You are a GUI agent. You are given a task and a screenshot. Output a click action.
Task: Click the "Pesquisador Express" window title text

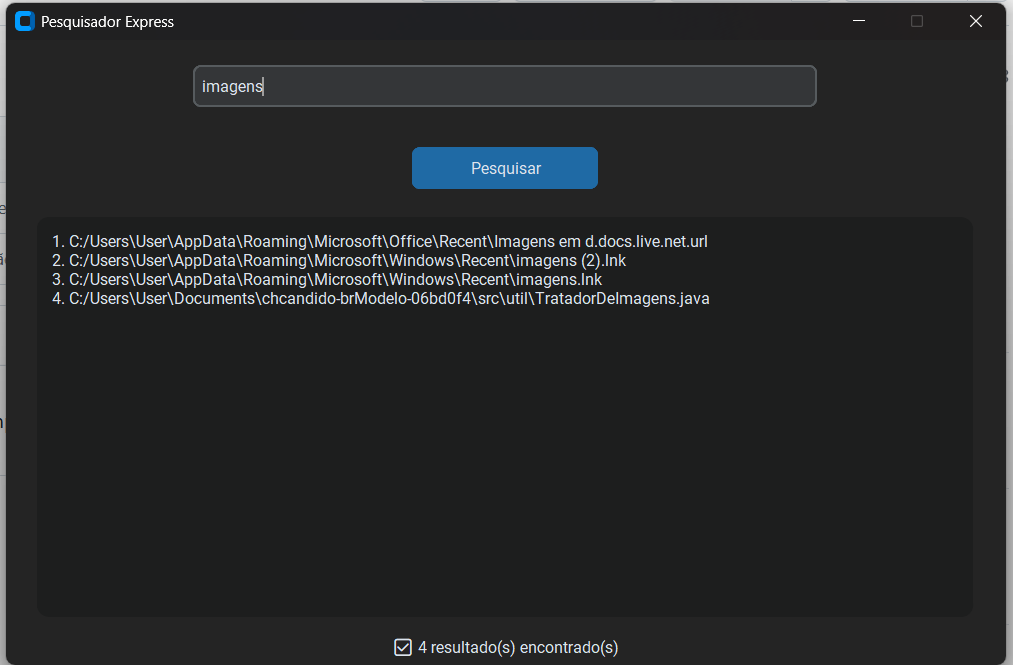107,21
